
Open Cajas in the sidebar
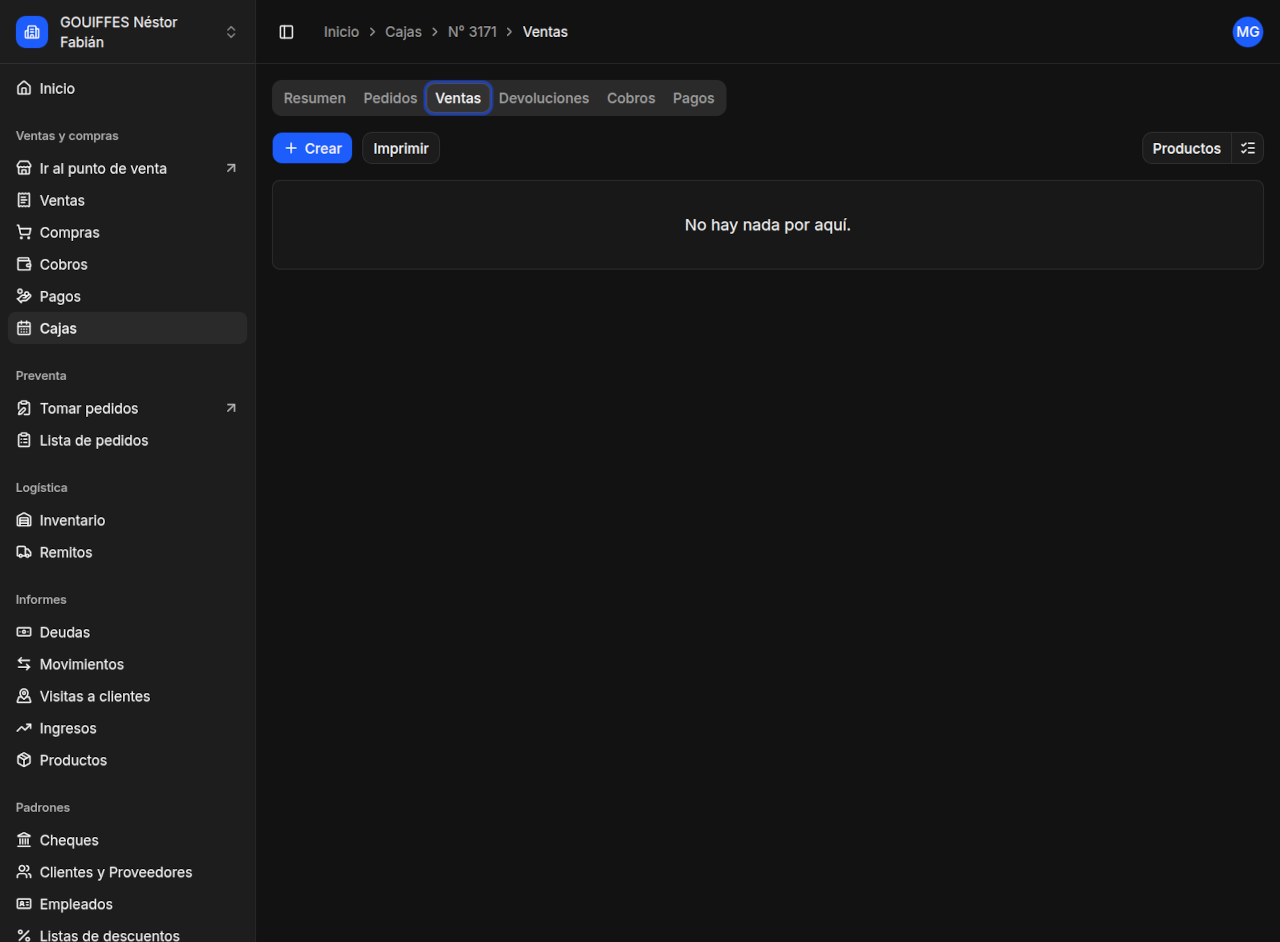coord(128,328)
